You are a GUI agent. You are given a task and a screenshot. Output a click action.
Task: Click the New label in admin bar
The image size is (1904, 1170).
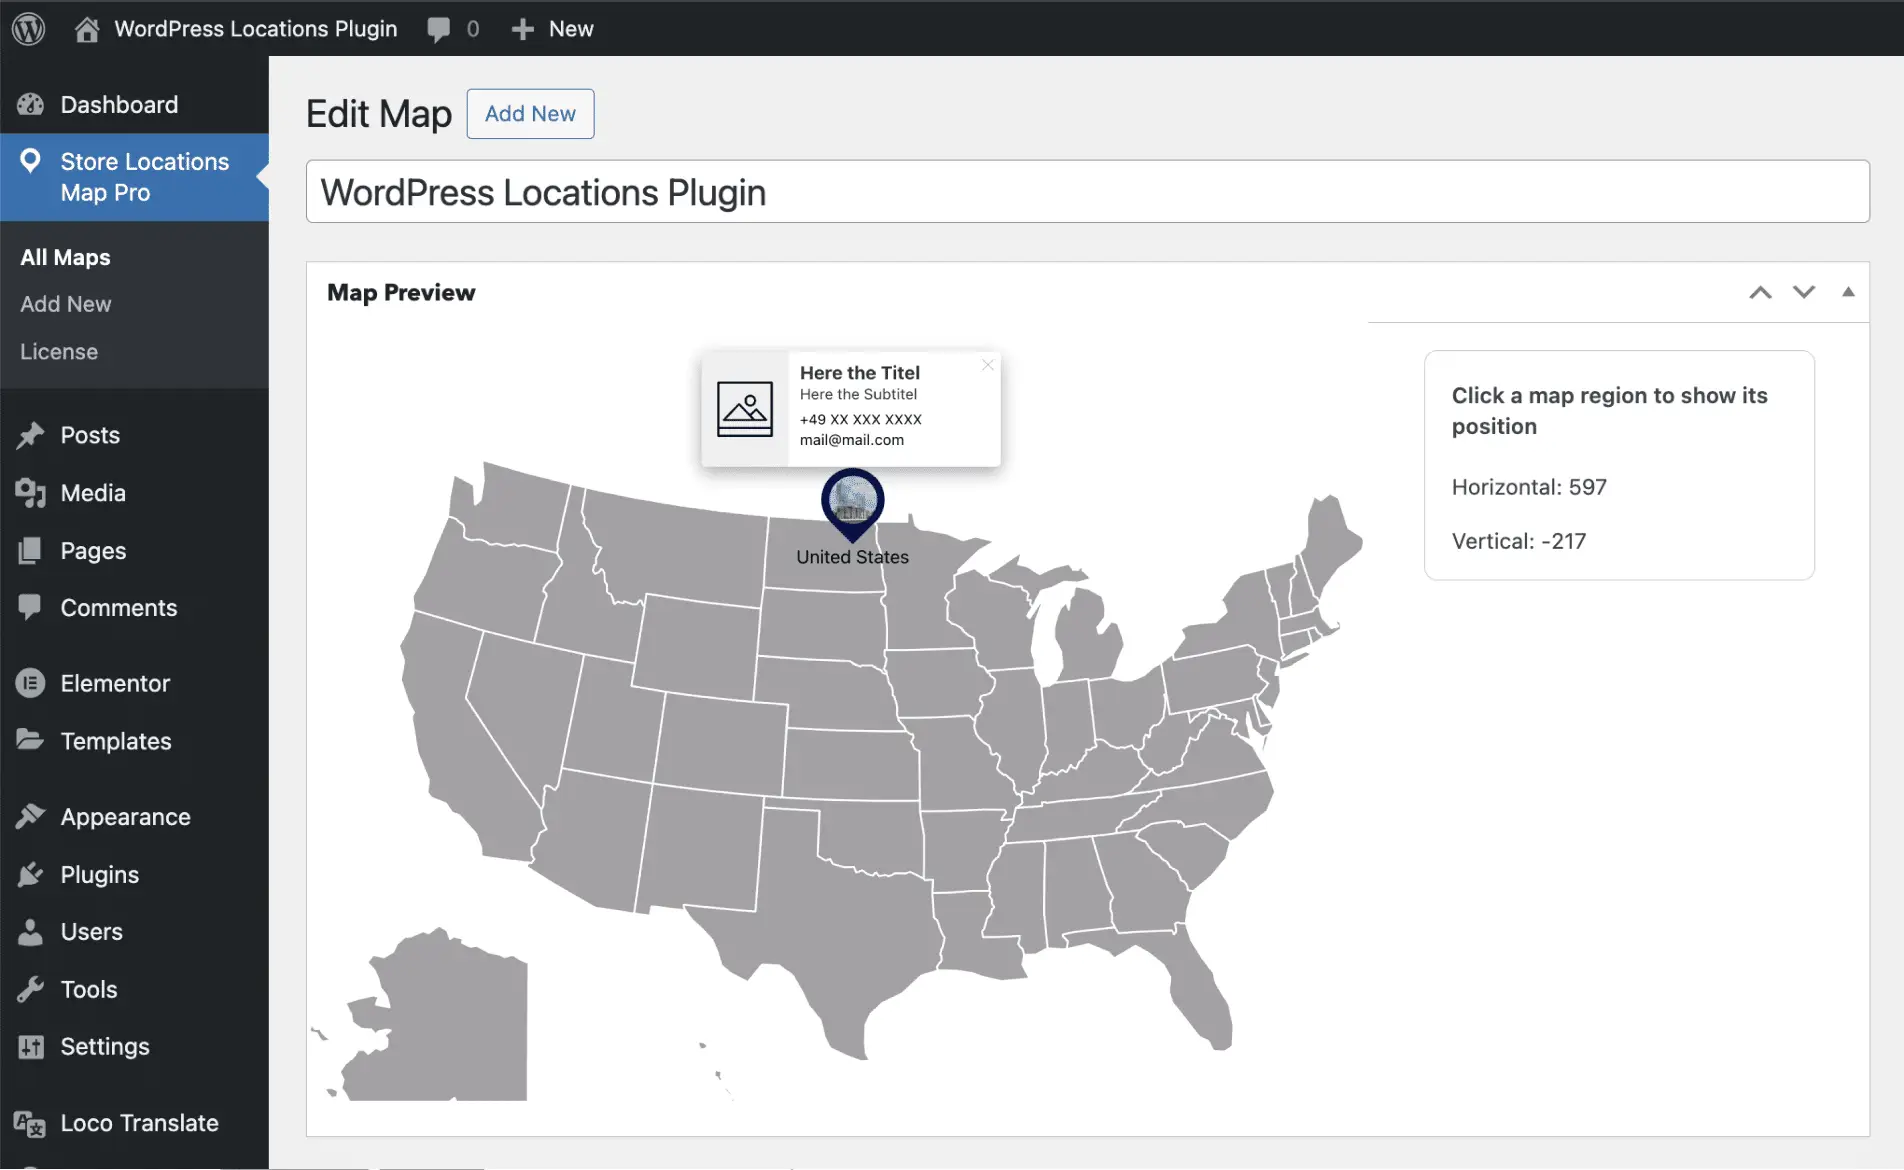coord(571,29)
